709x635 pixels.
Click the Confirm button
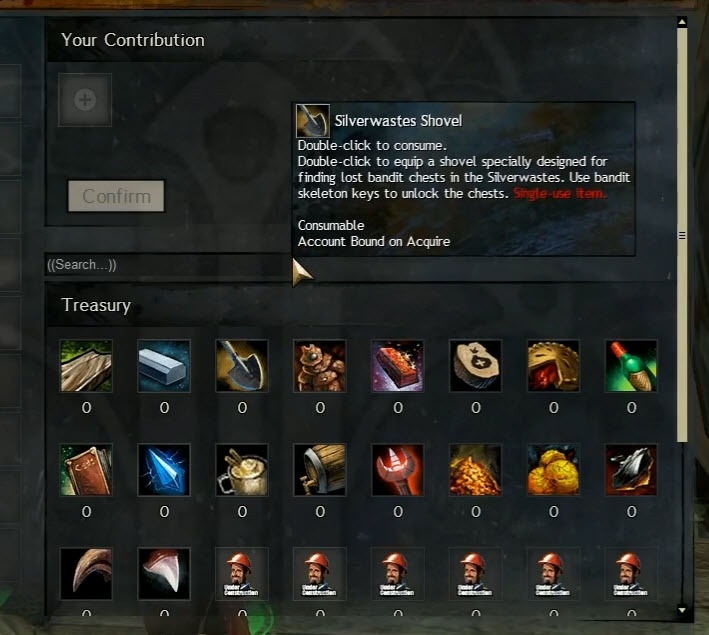coord(116,196)
